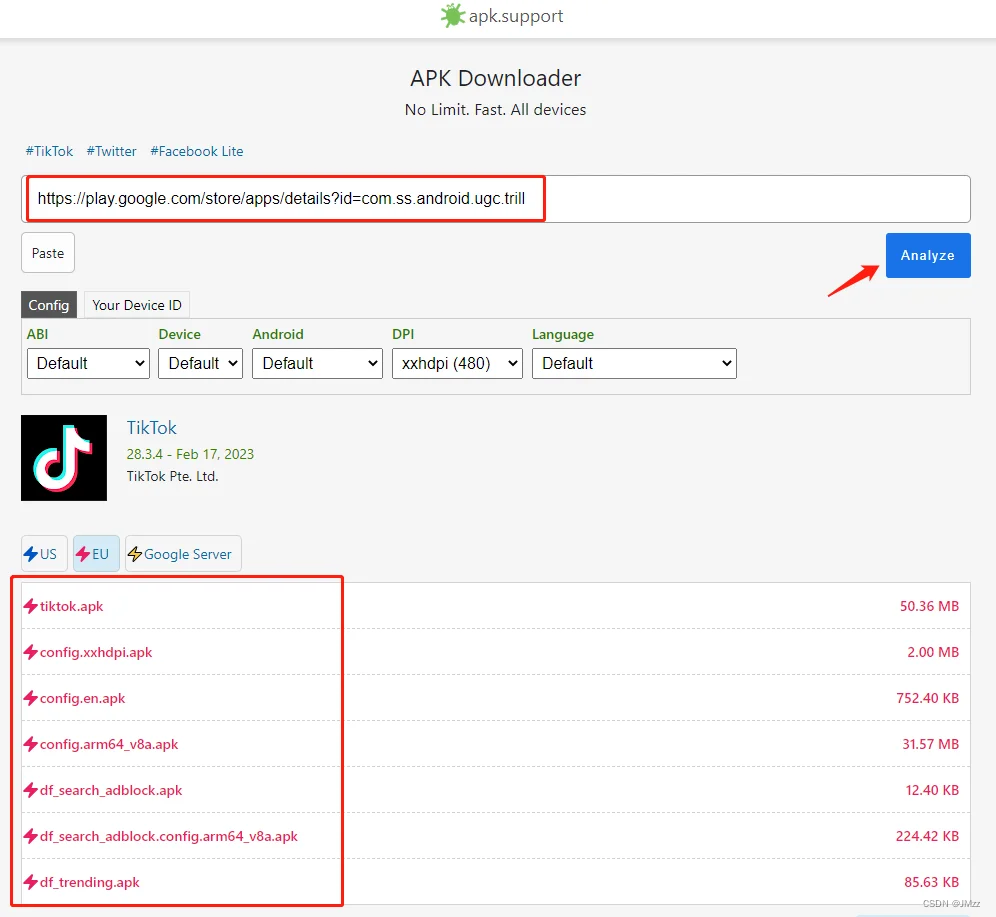
Task: Click the lightning icon beside df_search_adblock.apk
Action: click(30, 791)
